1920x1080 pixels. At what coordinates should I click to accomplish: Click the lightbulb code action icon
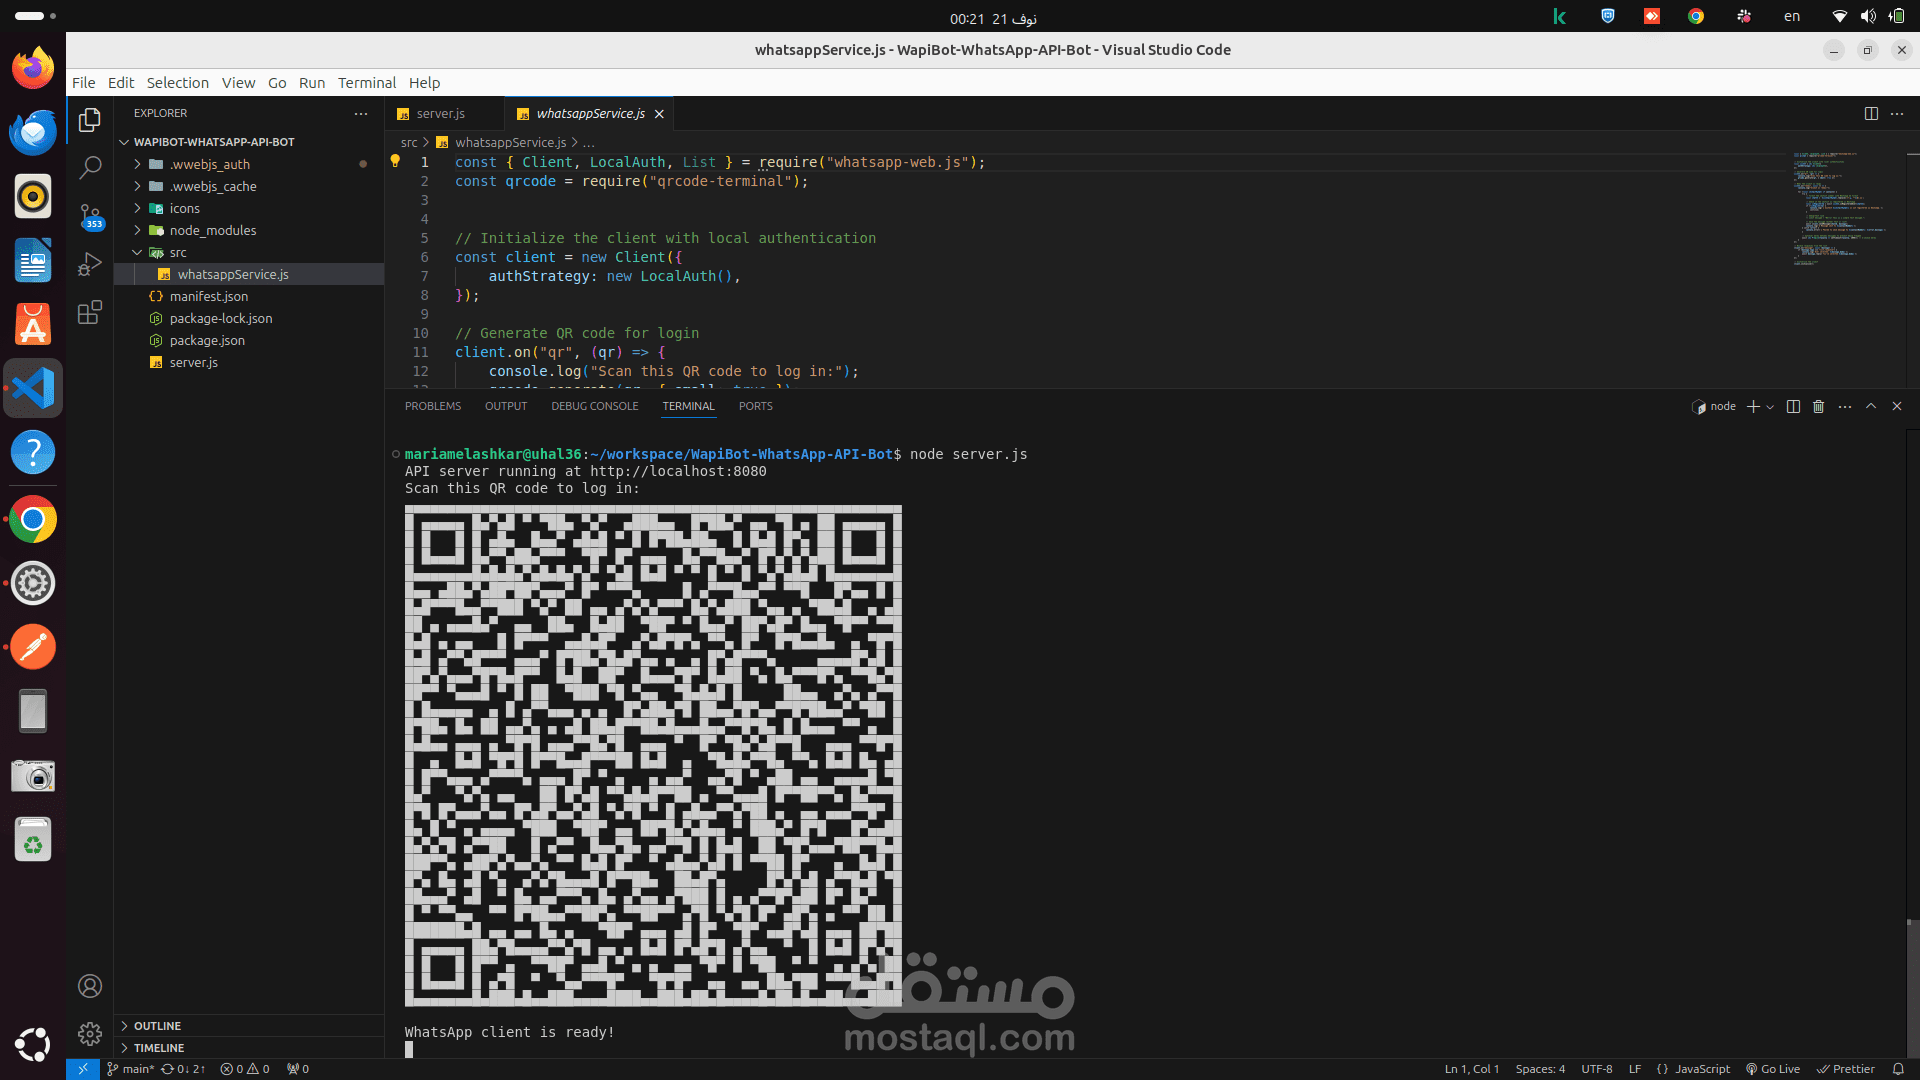[395, 161]
